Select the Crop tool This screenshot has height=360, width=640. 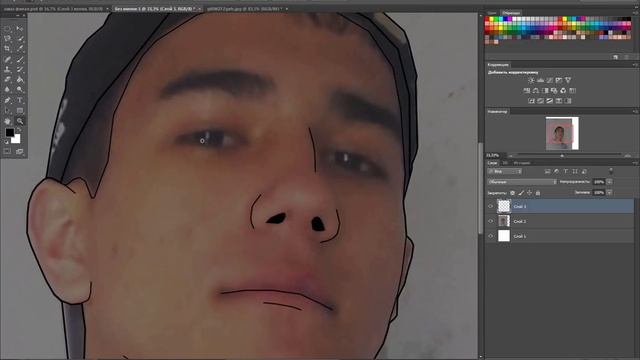click(7, 49)
